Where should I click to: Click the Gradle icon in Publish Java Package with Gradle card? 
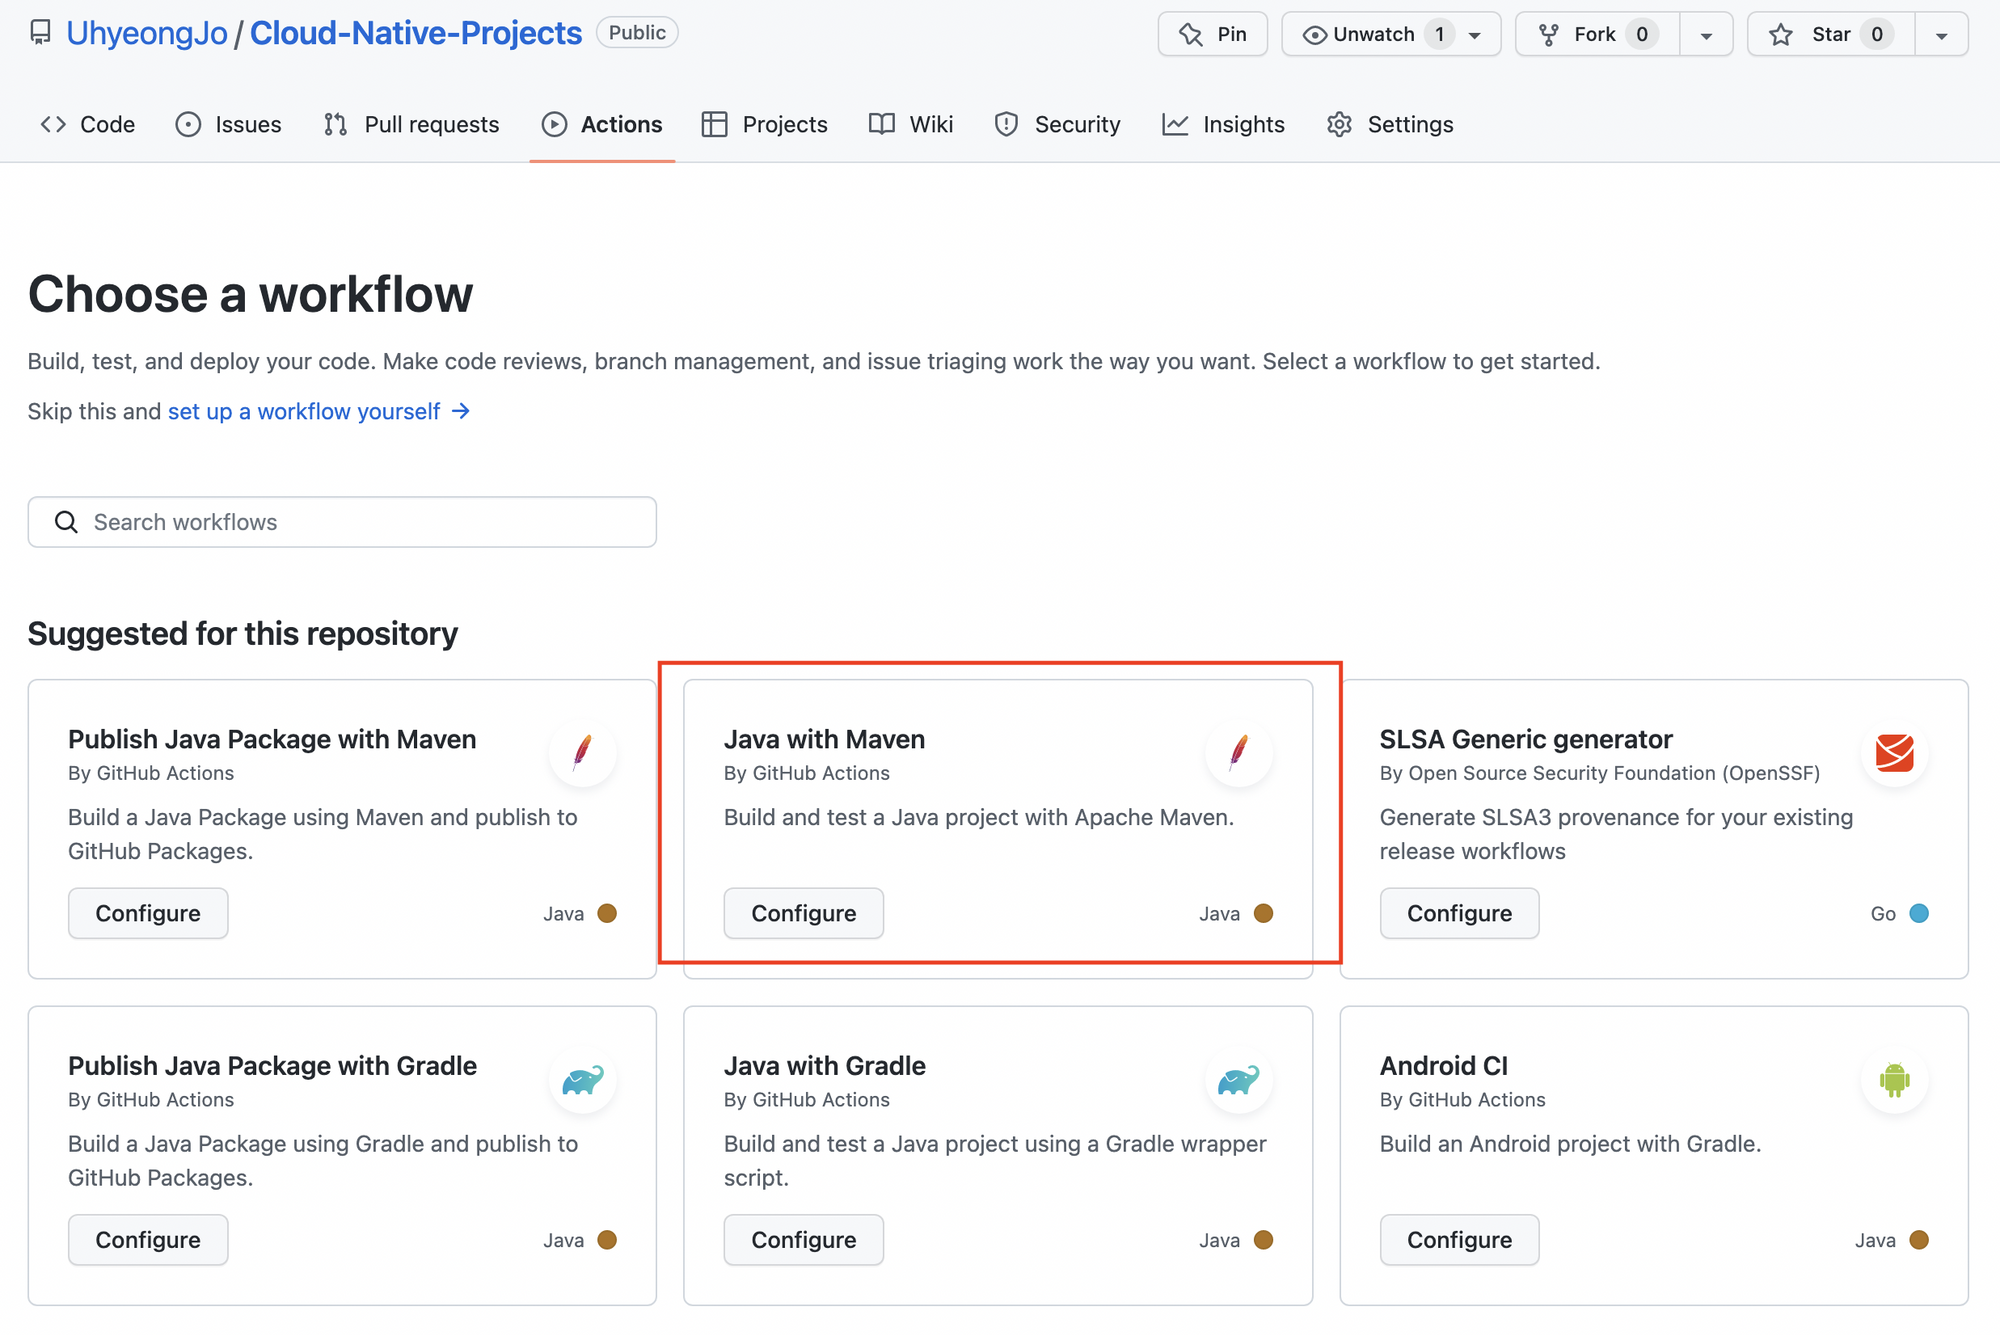click(582, 1080)
